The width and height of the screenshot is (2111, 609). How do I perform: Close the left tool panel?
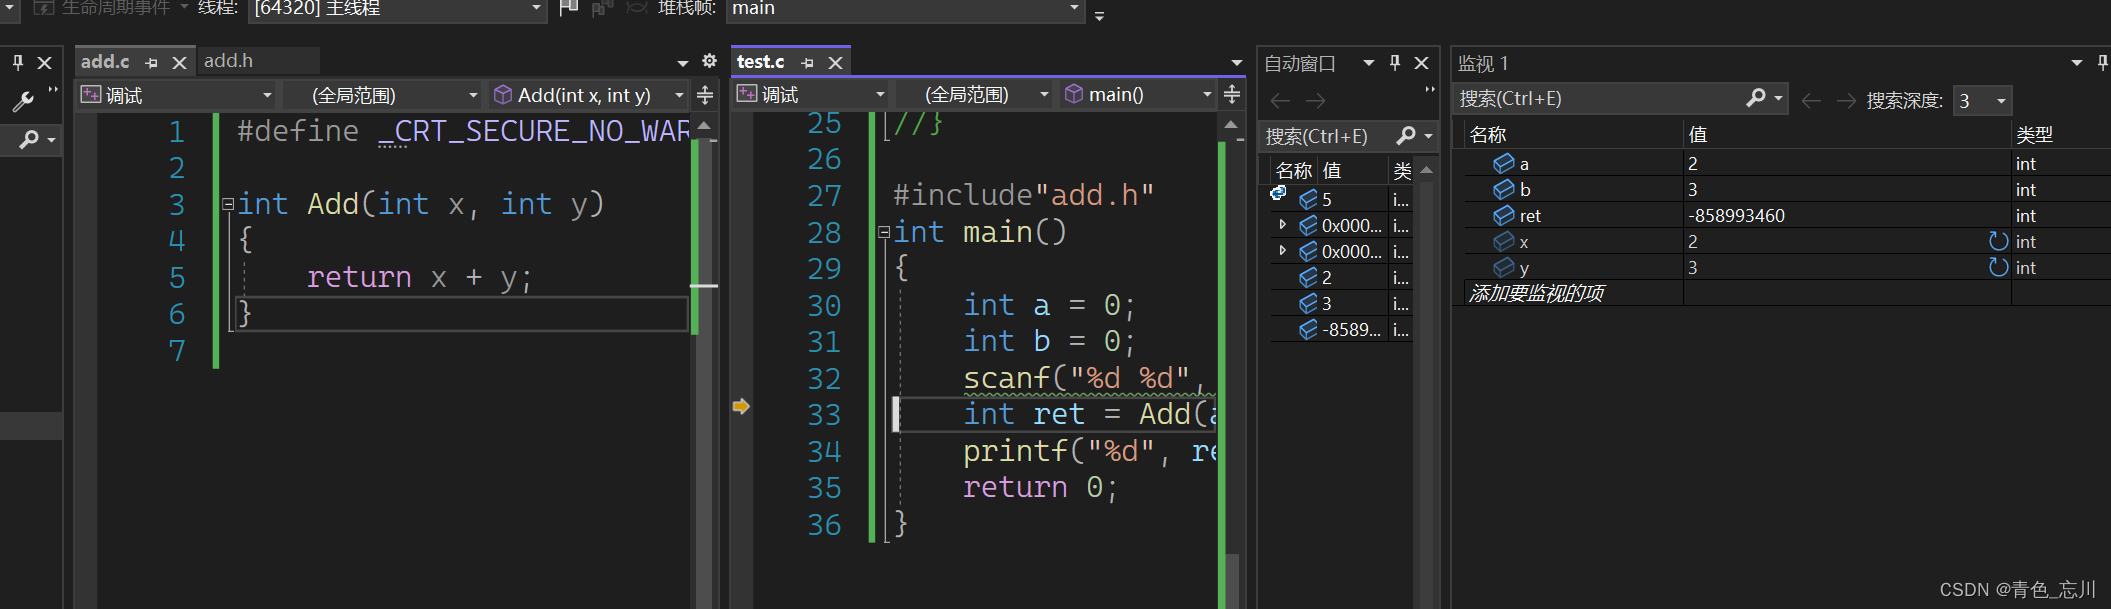[x=44, y=63]
